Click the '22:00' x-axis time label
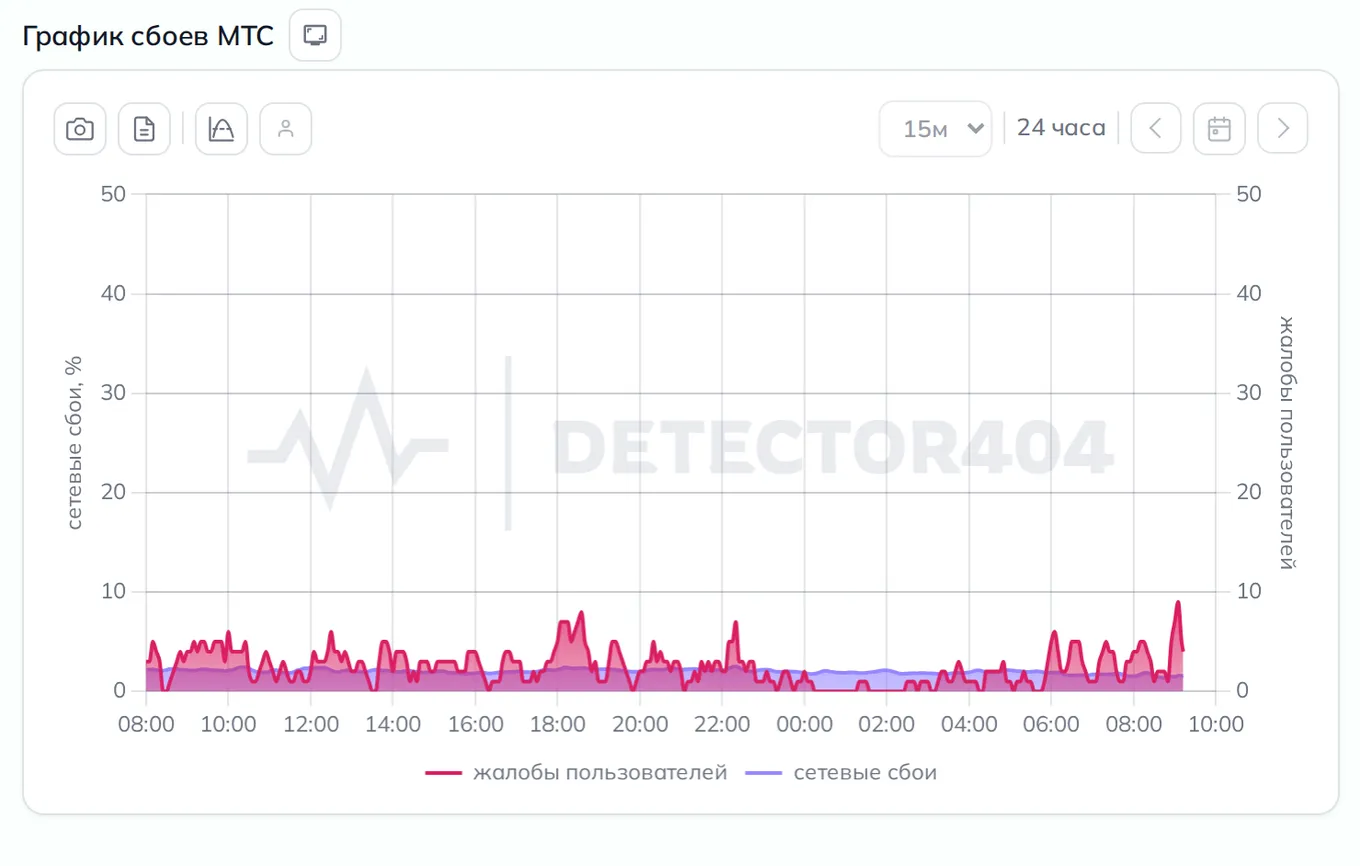This screenshot has width=1360, height=866. (722, 723)
